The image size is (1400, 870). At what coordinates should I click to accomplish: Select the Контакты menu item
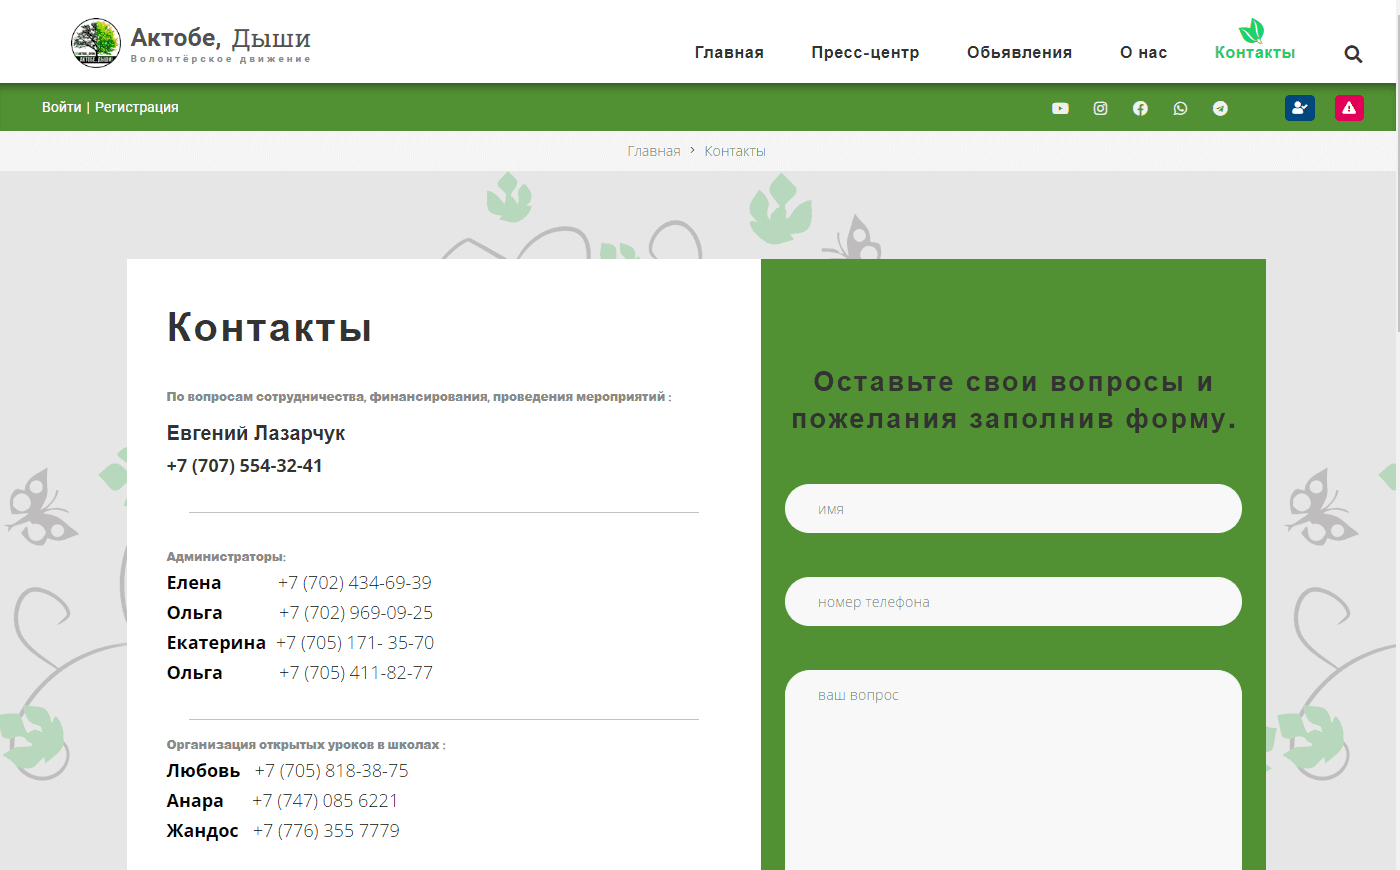1255,53
